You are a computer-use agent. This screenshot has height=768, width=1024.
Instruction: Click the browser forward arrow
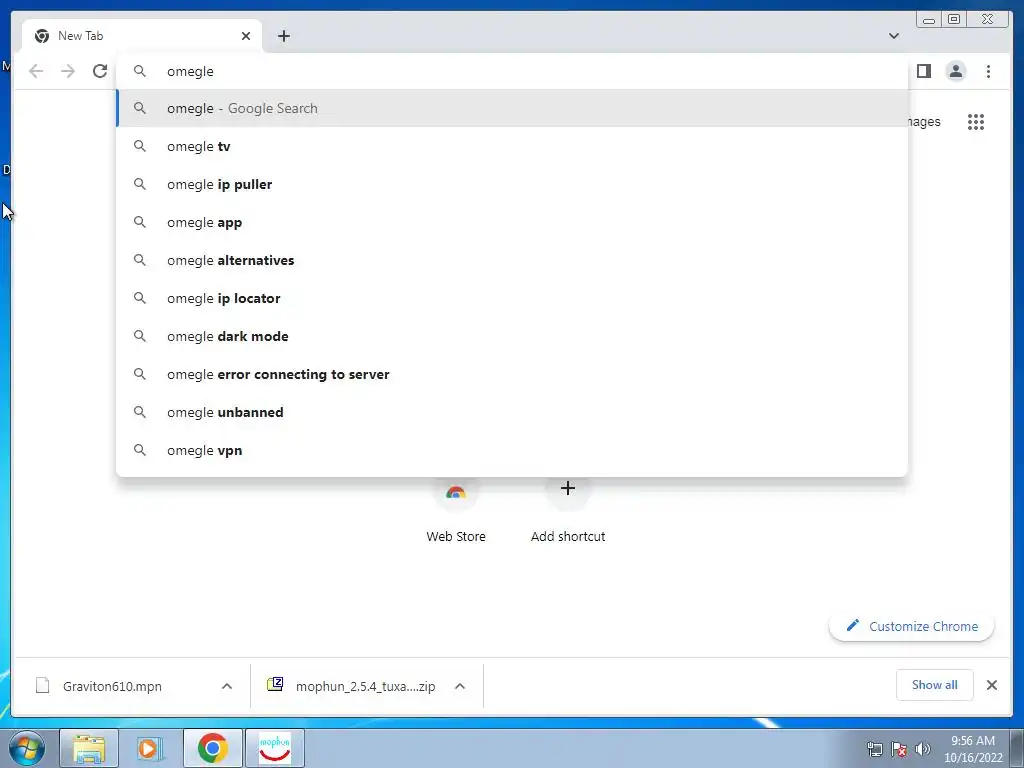[x=68, y=71]
